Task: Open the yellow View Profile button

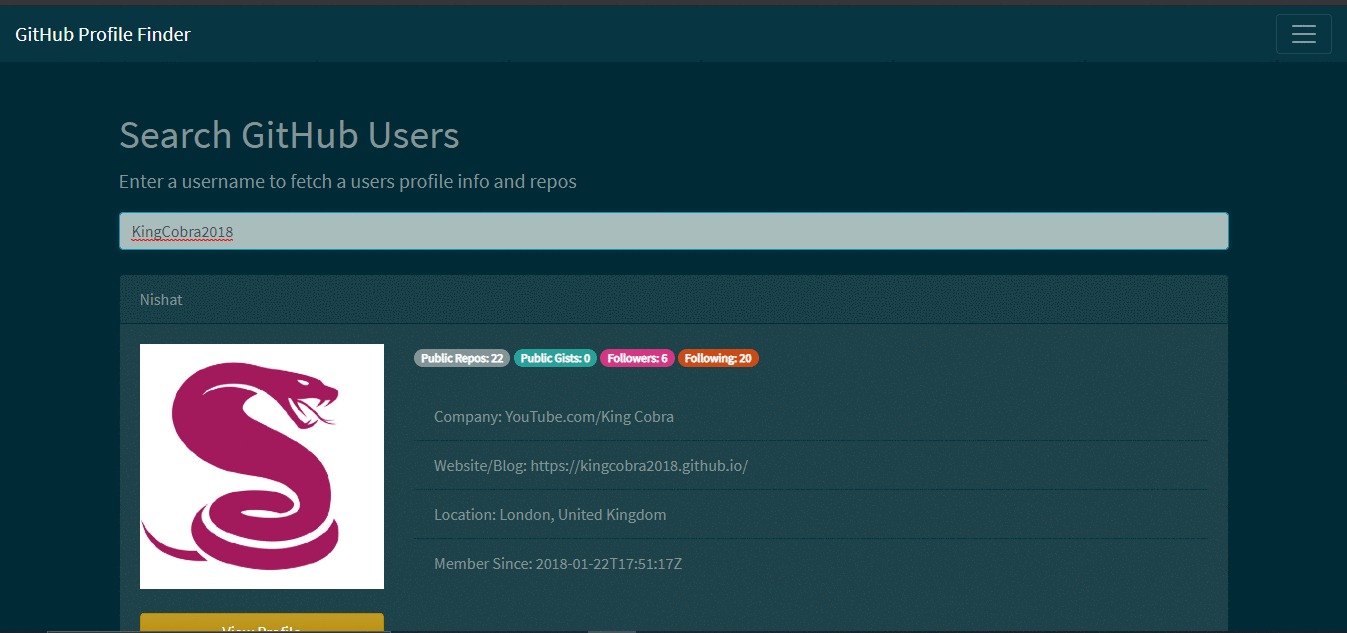Action: point(262,623)
